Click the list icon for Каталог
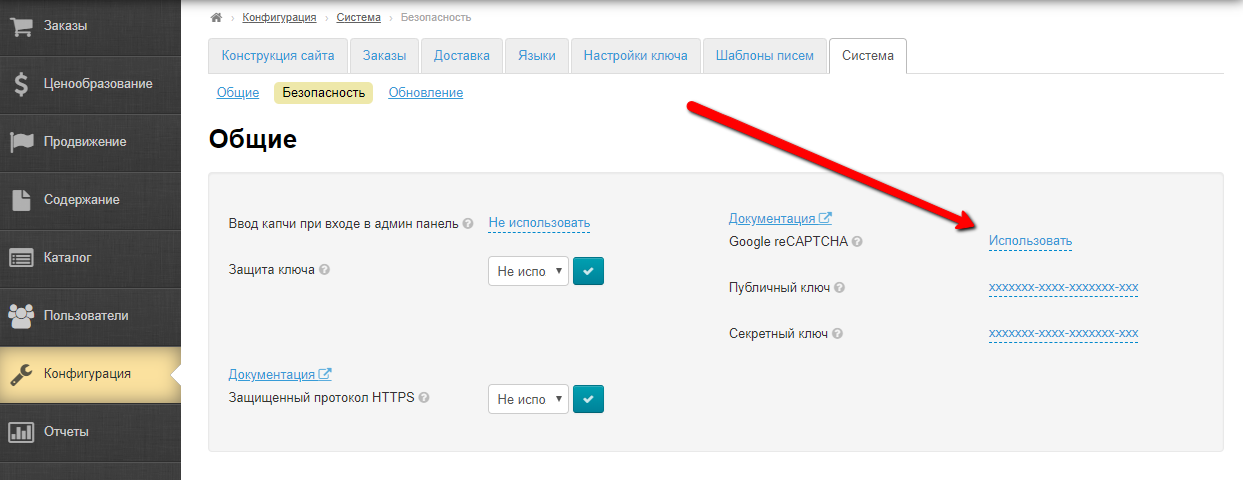Screen dimensions: 1243x480 click(x=22, y=258)
